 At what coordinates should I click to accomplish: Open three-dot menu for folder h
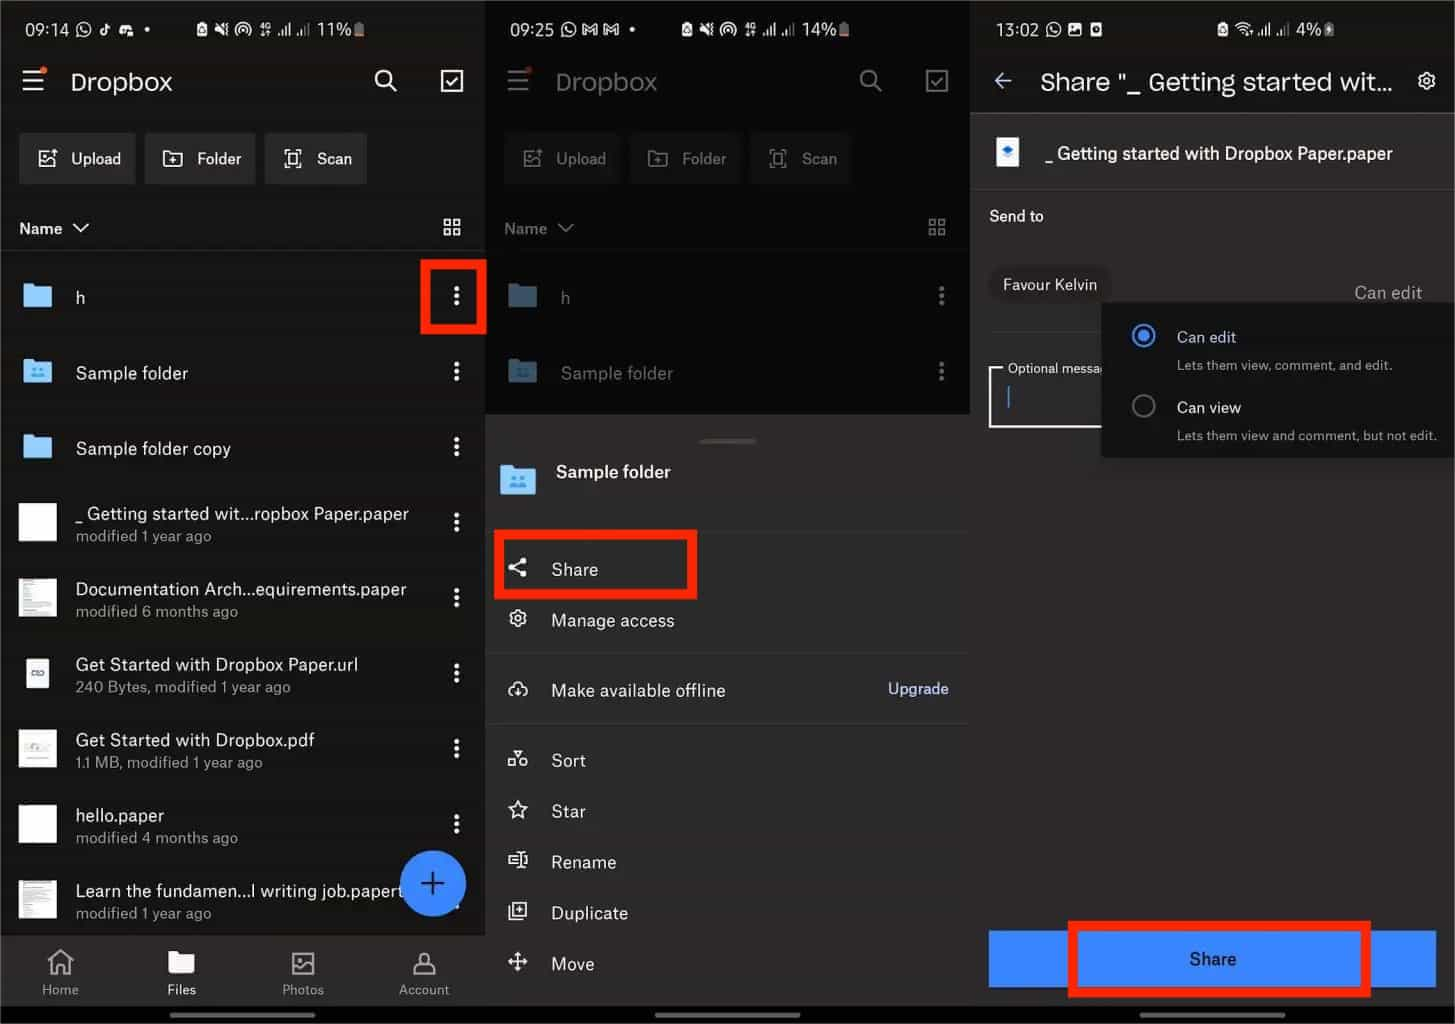(456, 296)
